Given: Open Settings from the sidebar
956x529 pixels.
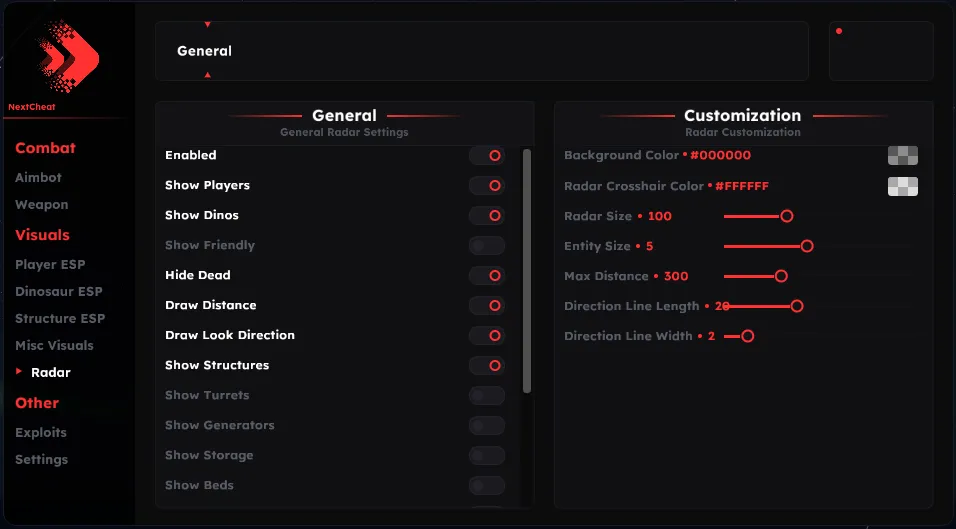Looking at the screenshot, I should click(x=41, y=460).
